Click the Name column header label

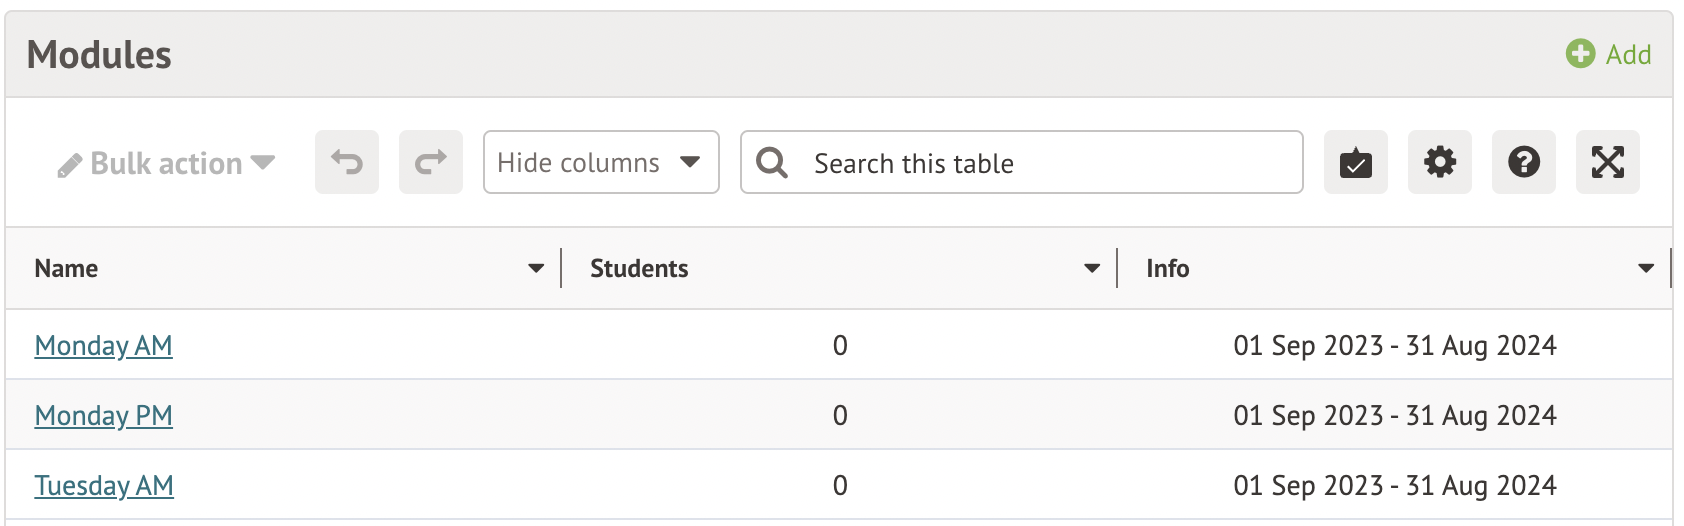pos(66,268)
